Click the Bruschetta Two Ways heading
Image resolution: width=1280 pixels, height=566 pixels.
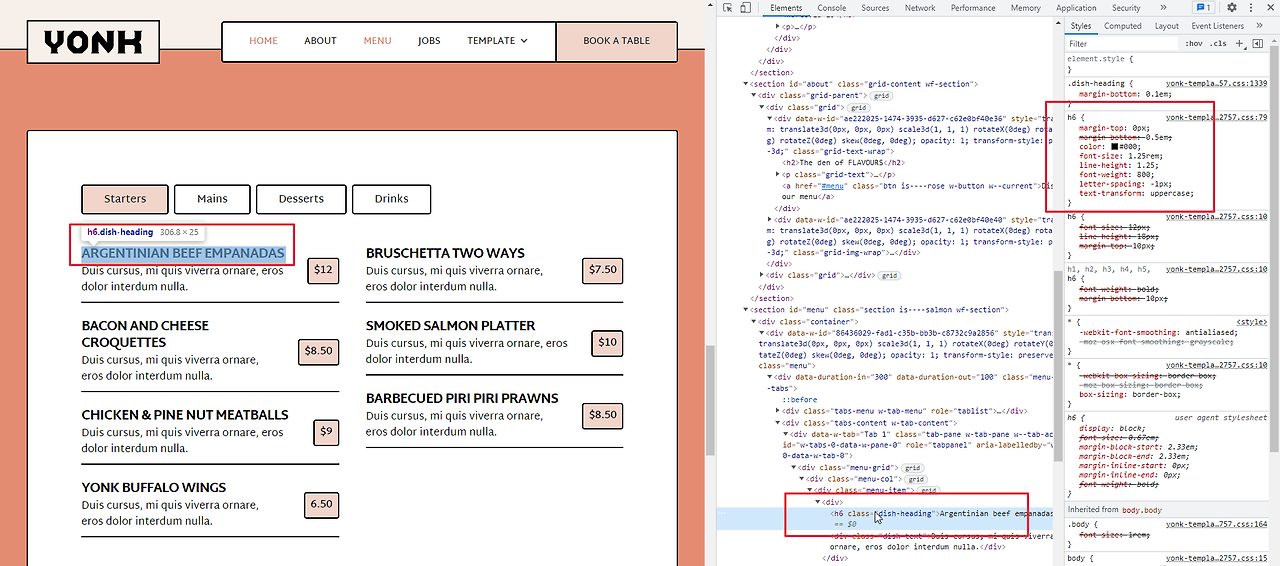point(445,253)
